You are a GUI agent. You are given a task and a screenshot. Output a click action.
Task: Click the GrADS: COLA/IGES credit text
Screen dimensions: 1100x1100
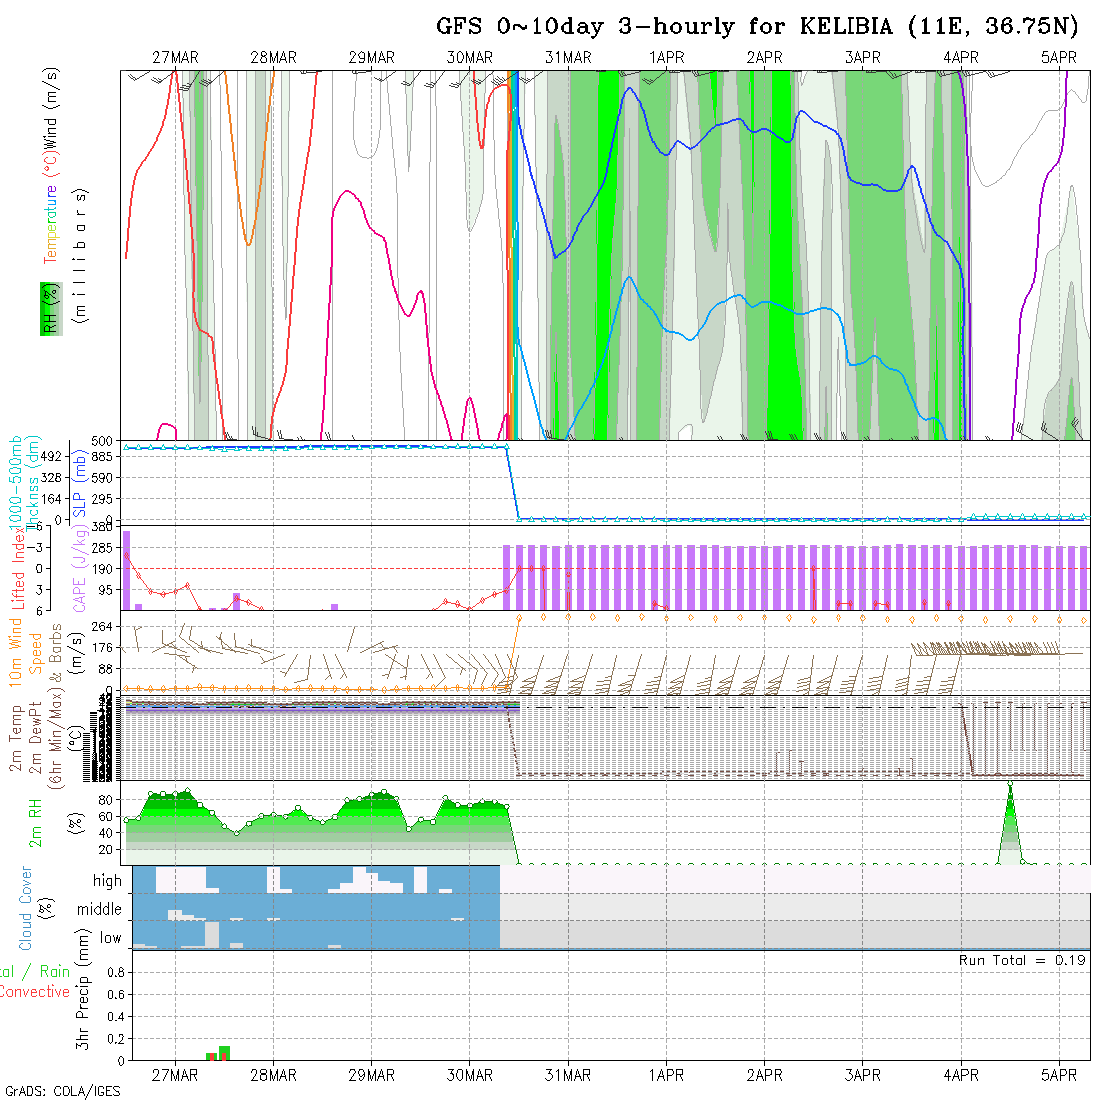pos(62,1091)
